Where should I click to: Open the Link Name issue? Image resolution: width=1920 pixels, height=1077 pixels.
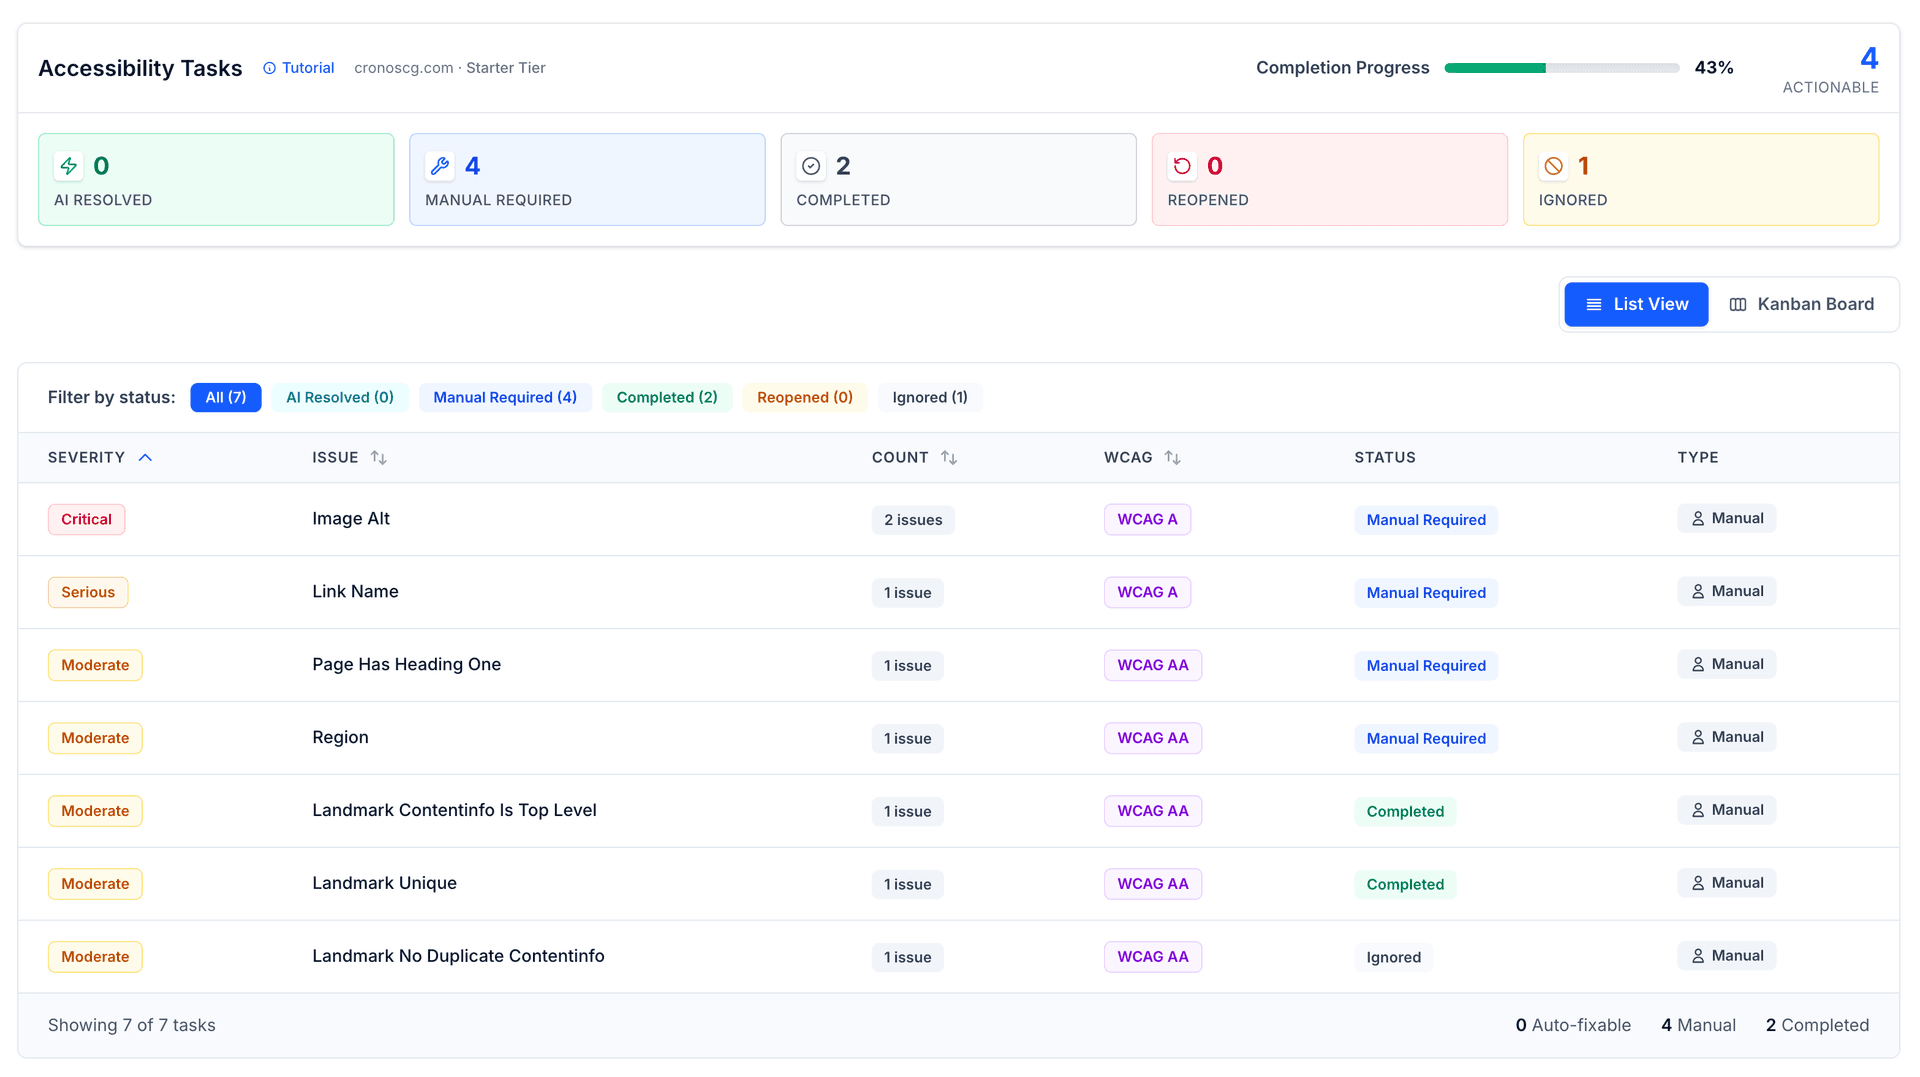pos(355,592)
